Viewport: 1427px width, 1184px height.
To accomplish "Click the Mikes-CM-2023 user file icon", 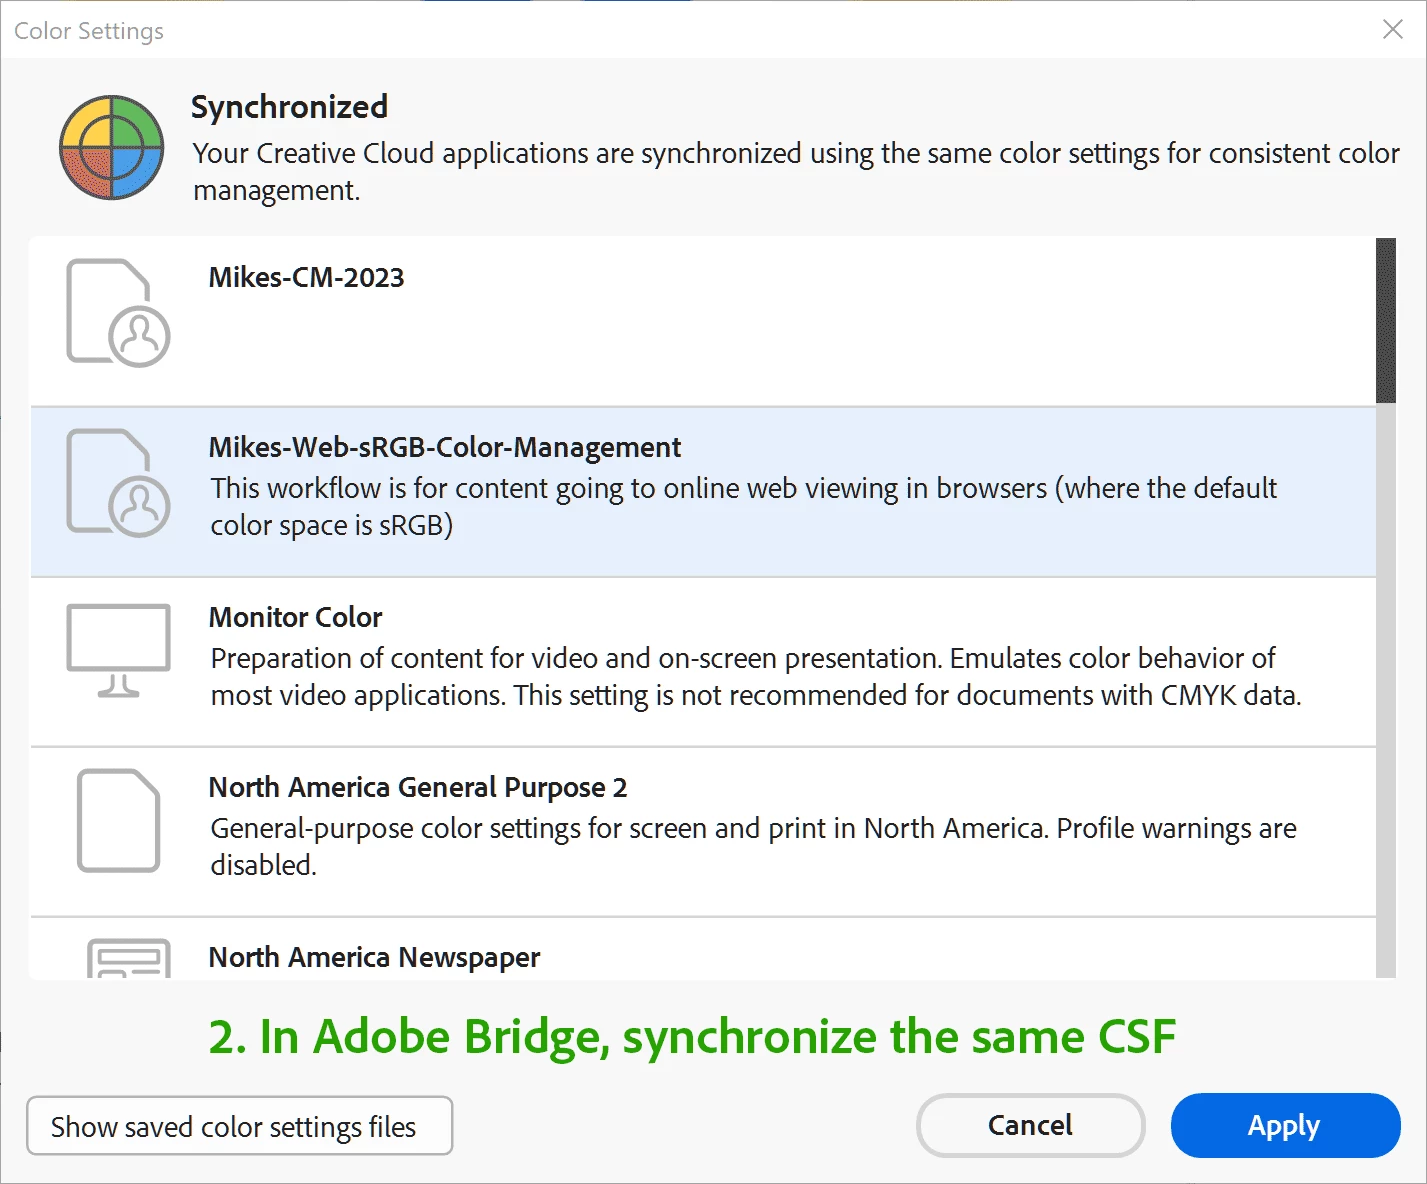I will pos(118,313).
